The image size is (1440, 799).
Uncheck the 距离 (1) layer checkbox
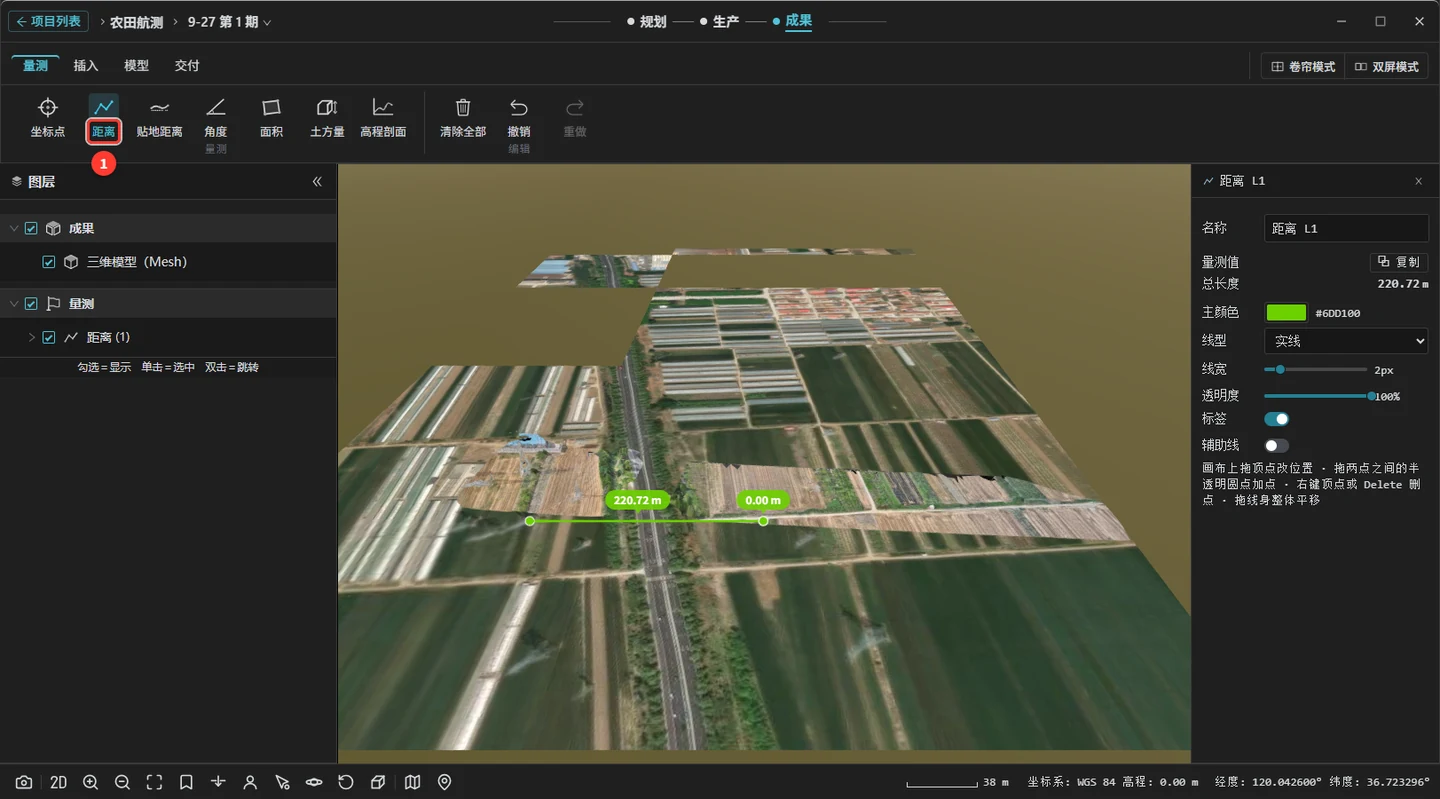(49, 338)
